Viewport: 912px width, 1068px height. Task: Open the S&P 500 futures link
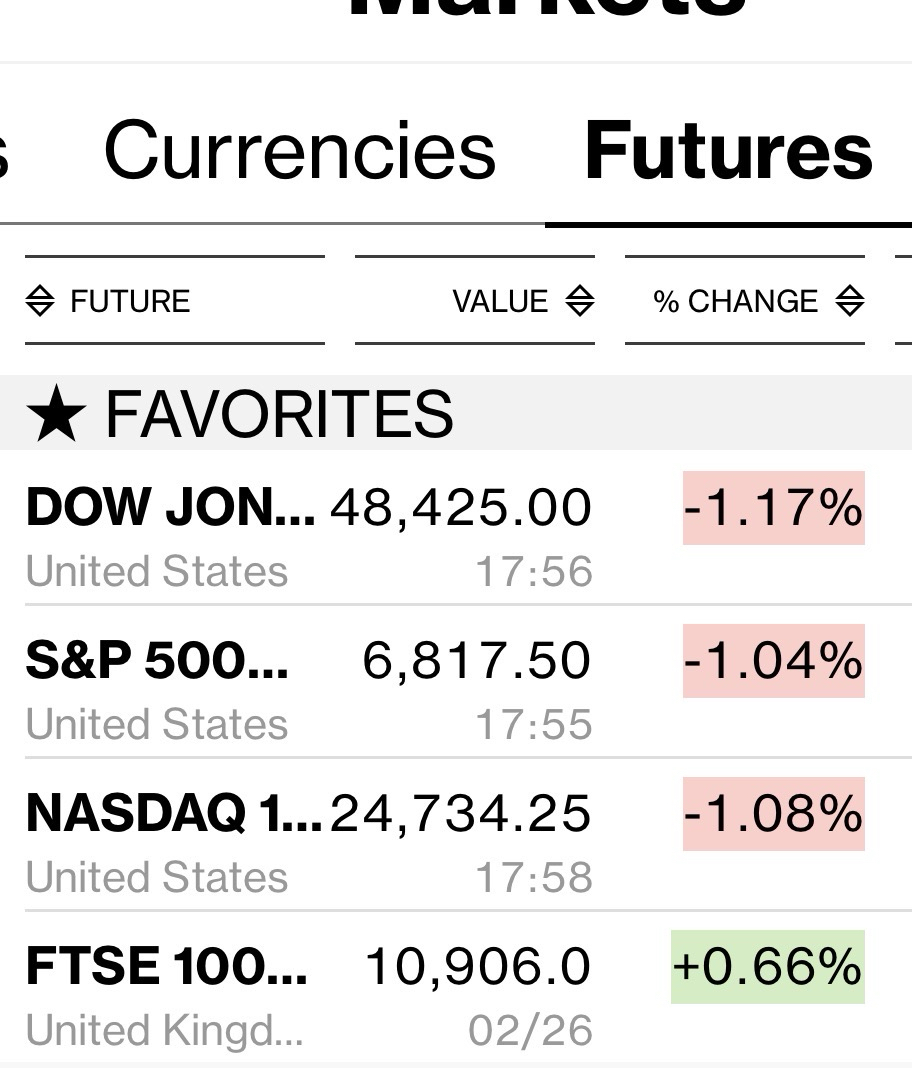(157, 660)
